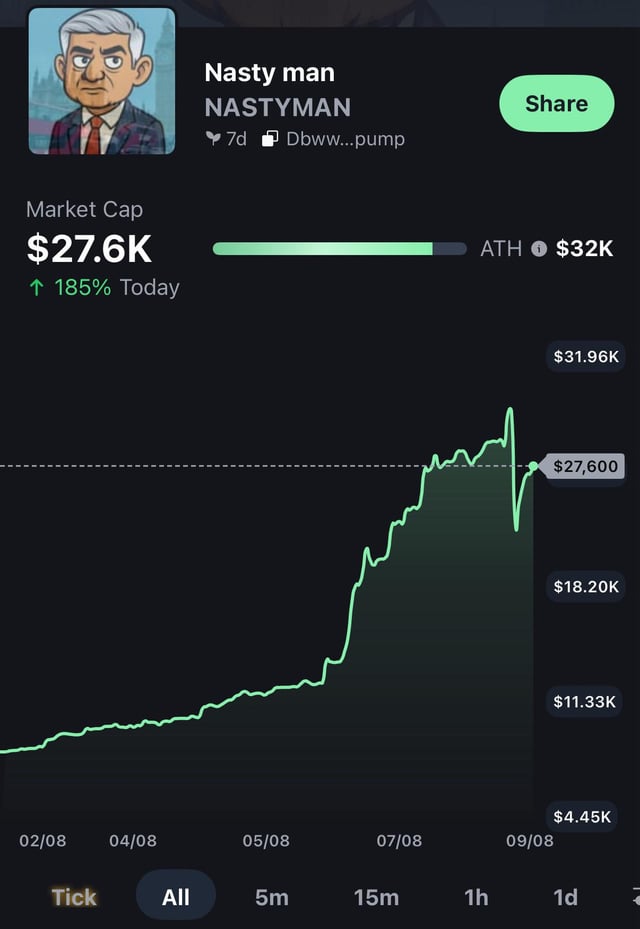Pick the 1d chart interval
This screenshot has width=640, height=929.
566,897
